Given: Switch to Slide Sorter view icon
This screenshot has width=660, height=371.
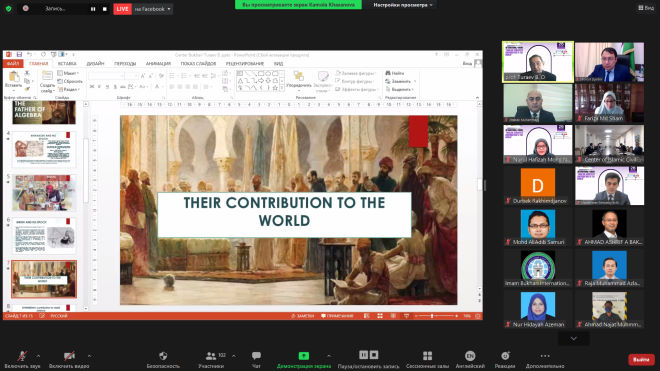Looking at the screenshot, I should point(380,316).
